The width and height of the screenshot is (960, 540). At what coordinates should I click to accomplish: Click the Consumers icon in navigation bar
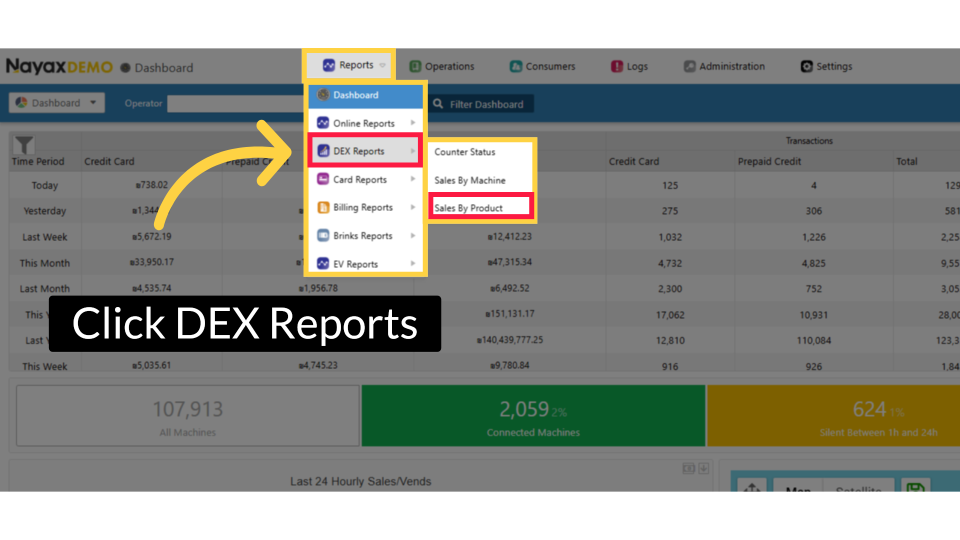tap(516, 67)
